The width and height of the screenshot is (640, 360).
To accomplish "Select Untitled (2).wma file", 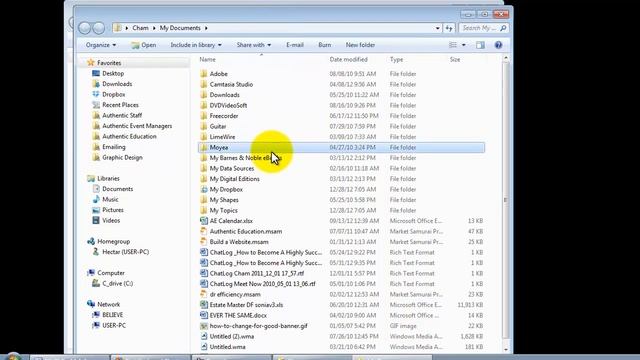I will [x=231, y=336].
